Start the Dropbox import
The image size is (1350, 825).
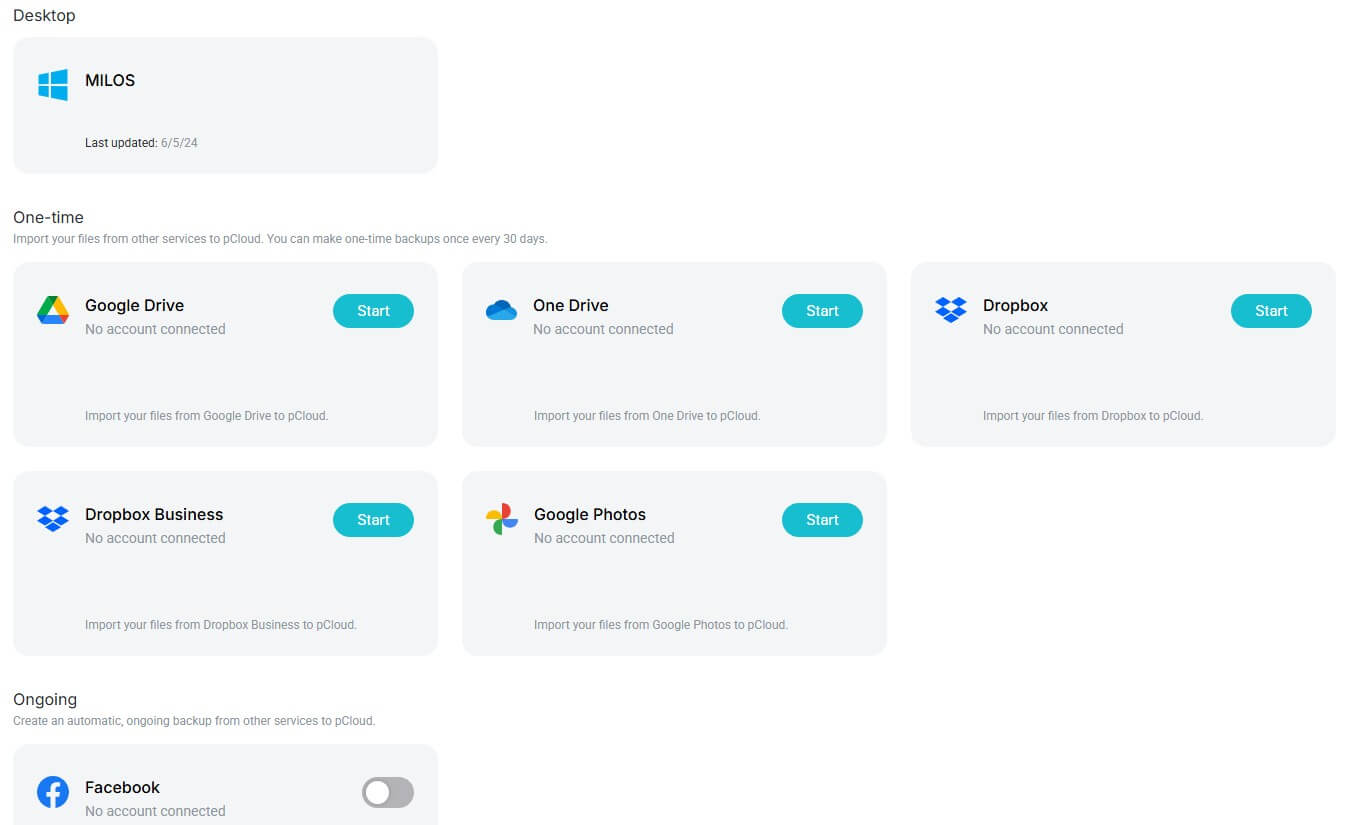[1271, 311]
